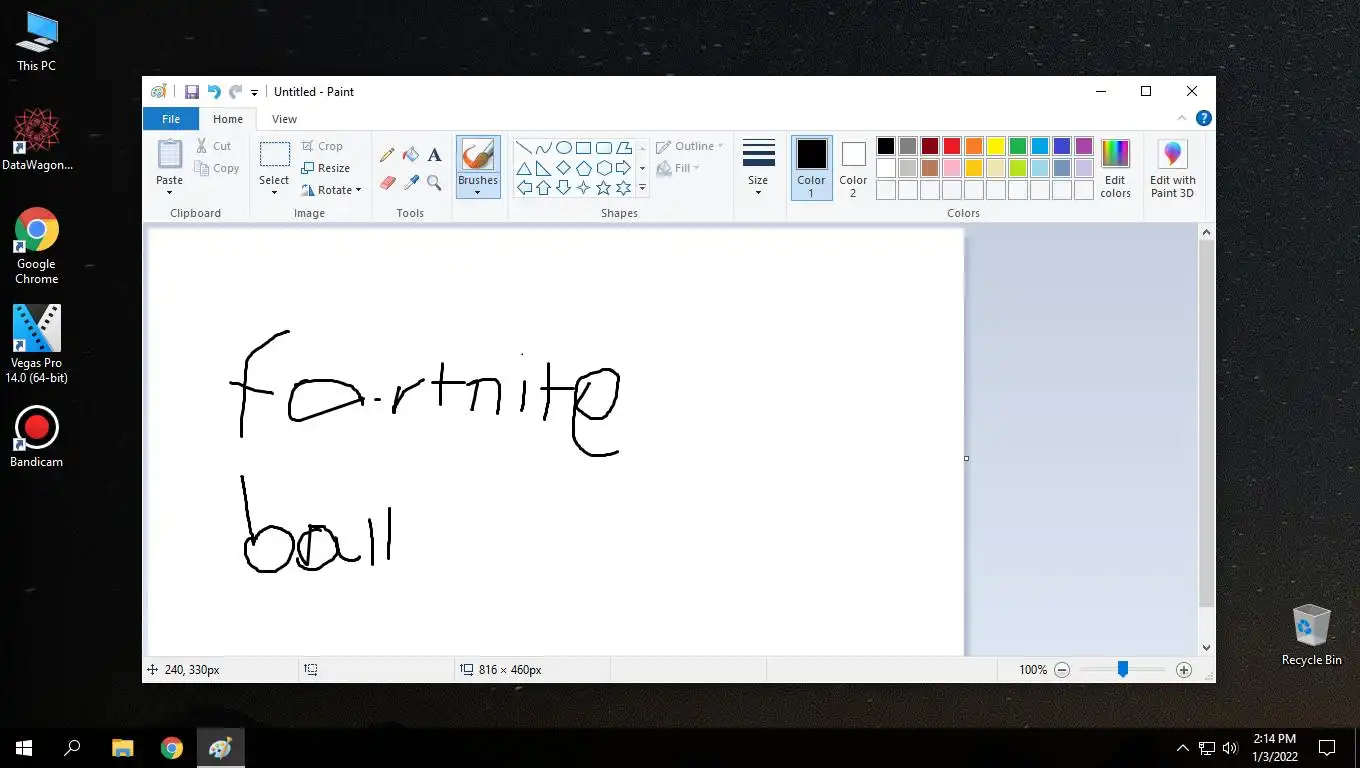
Task: Choose the Rounded rectangle shape
Action: pyautogui.click(x=604, y=148)
